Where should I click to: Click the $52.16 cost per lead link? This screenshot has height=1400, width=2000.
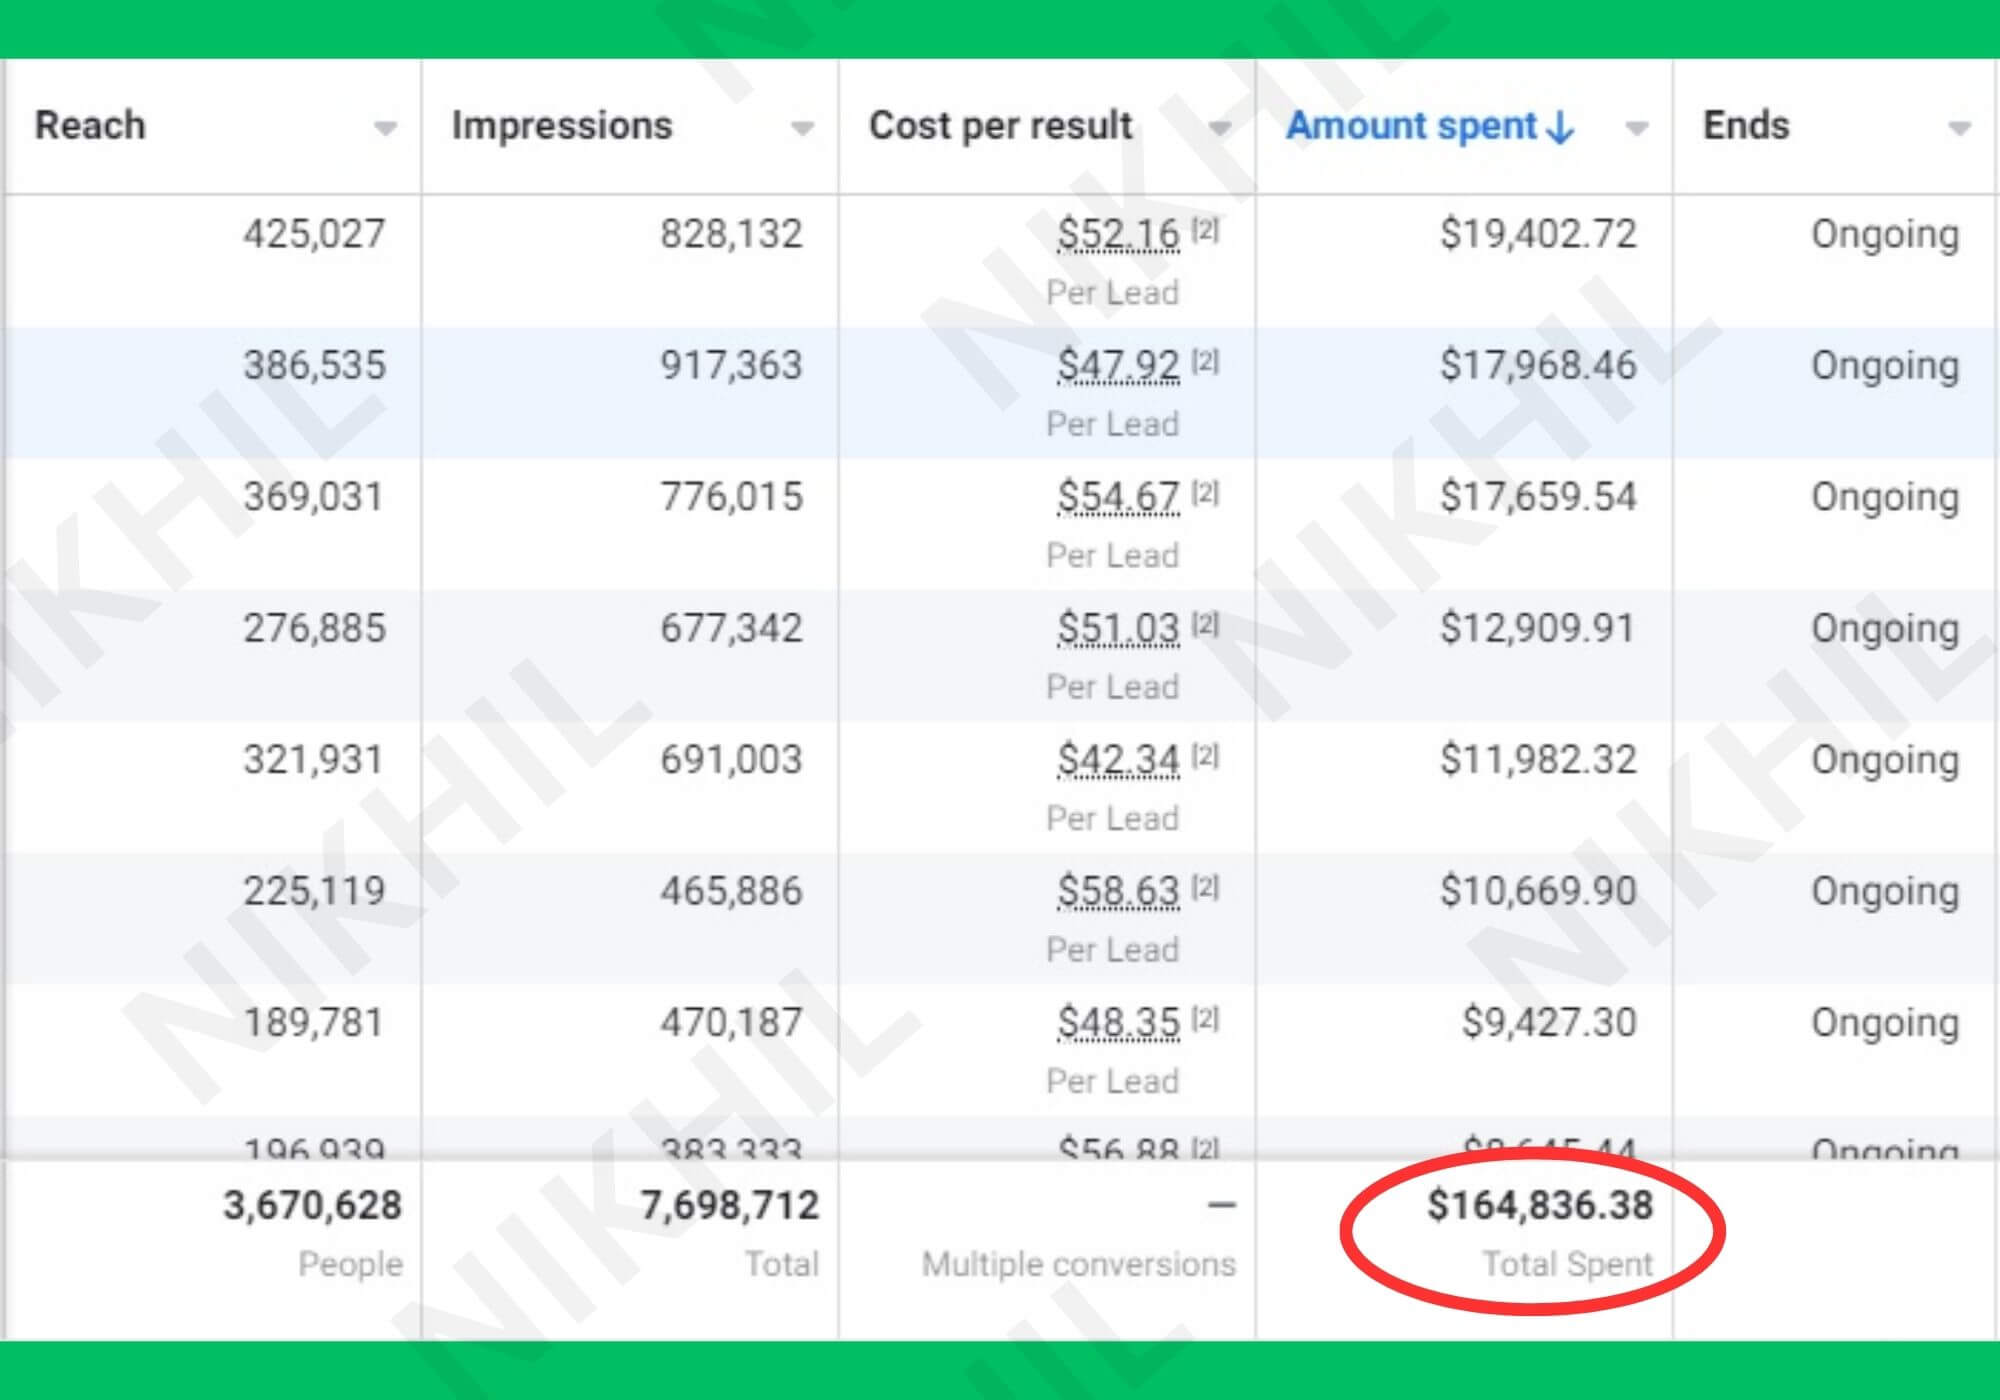pos(1118,234)
